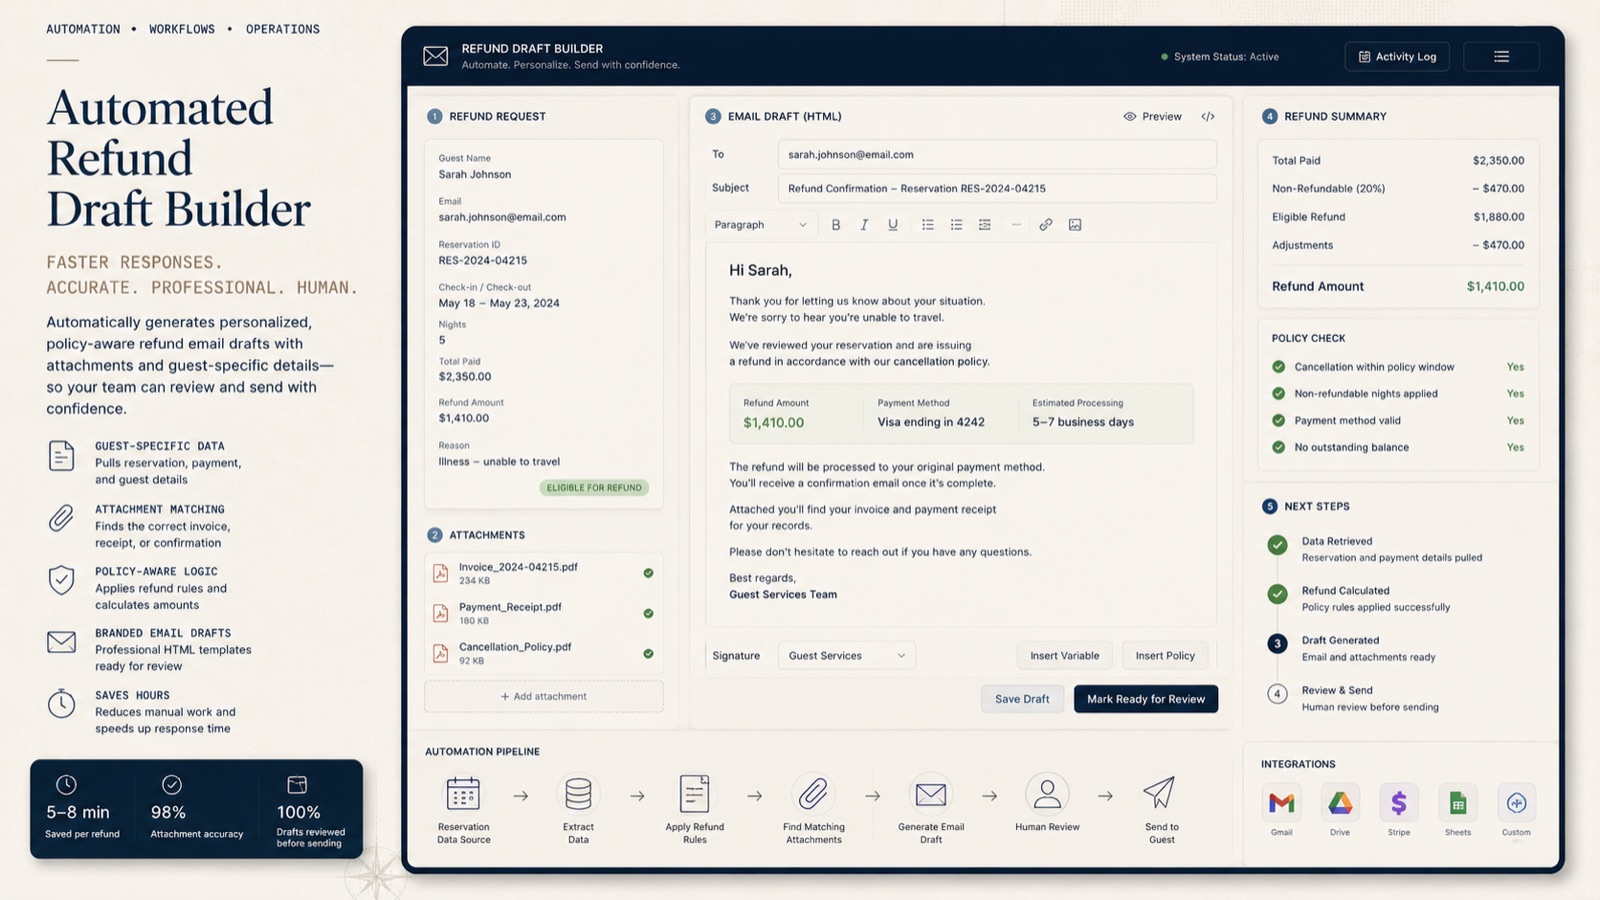Click 5–7 business days text

point(1083,422)
